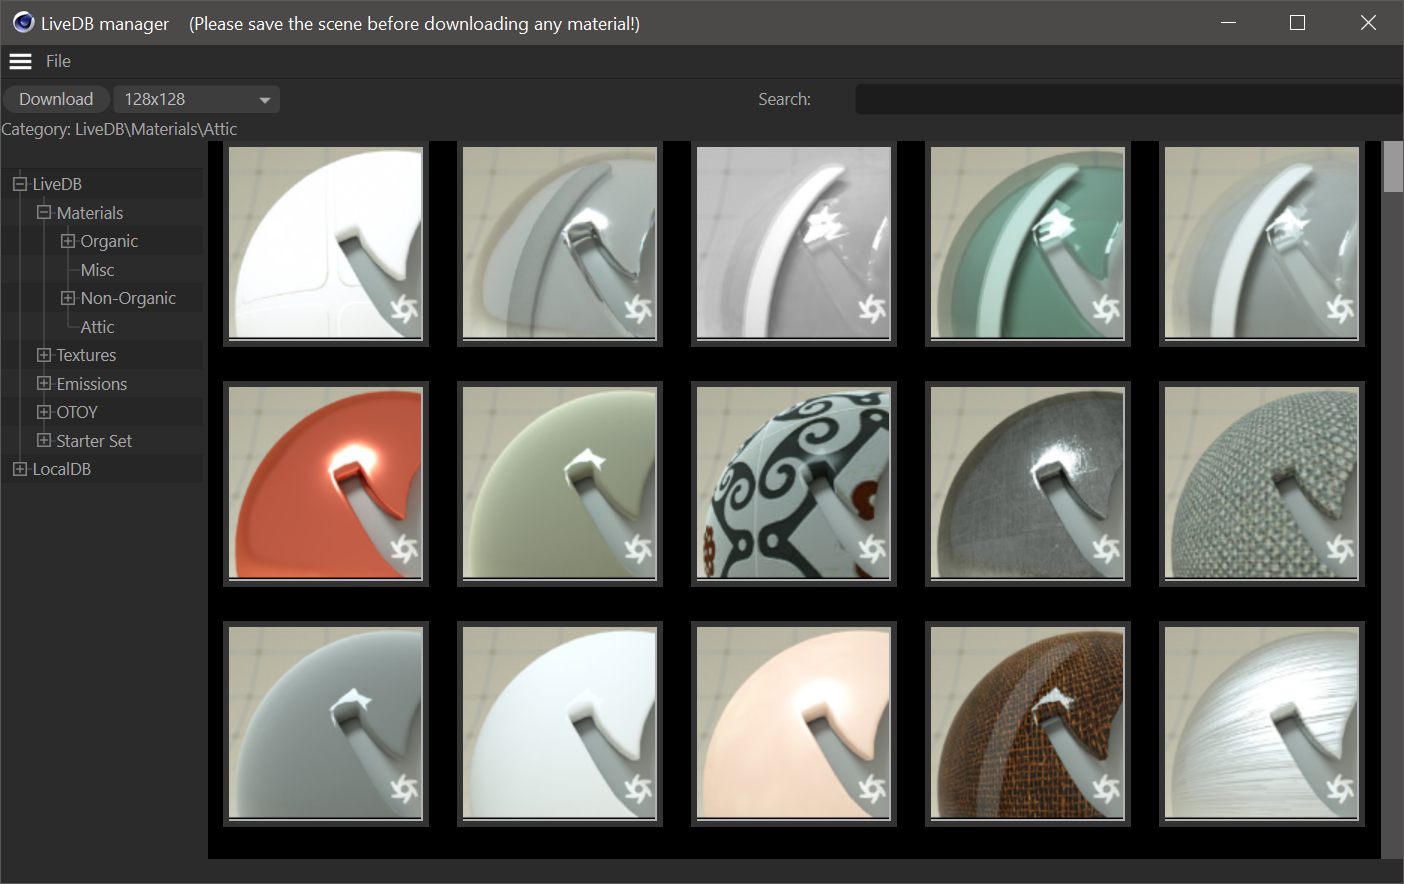1404x884 pixels.
Task: Open the hamburger menu icon
Action: click(20, 62)
